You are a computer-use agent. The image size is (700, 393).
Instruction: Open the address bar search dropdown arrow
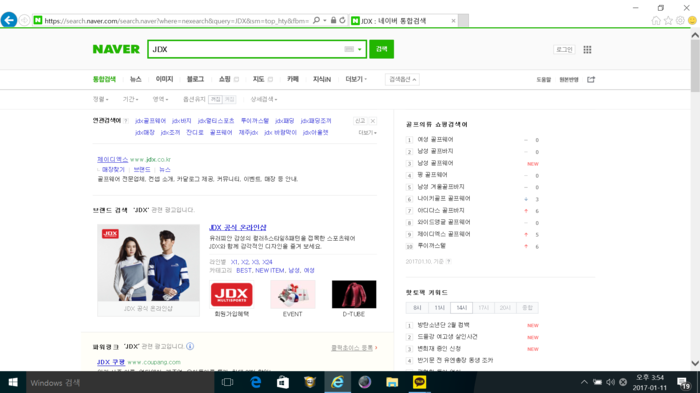tap(325, 21)
